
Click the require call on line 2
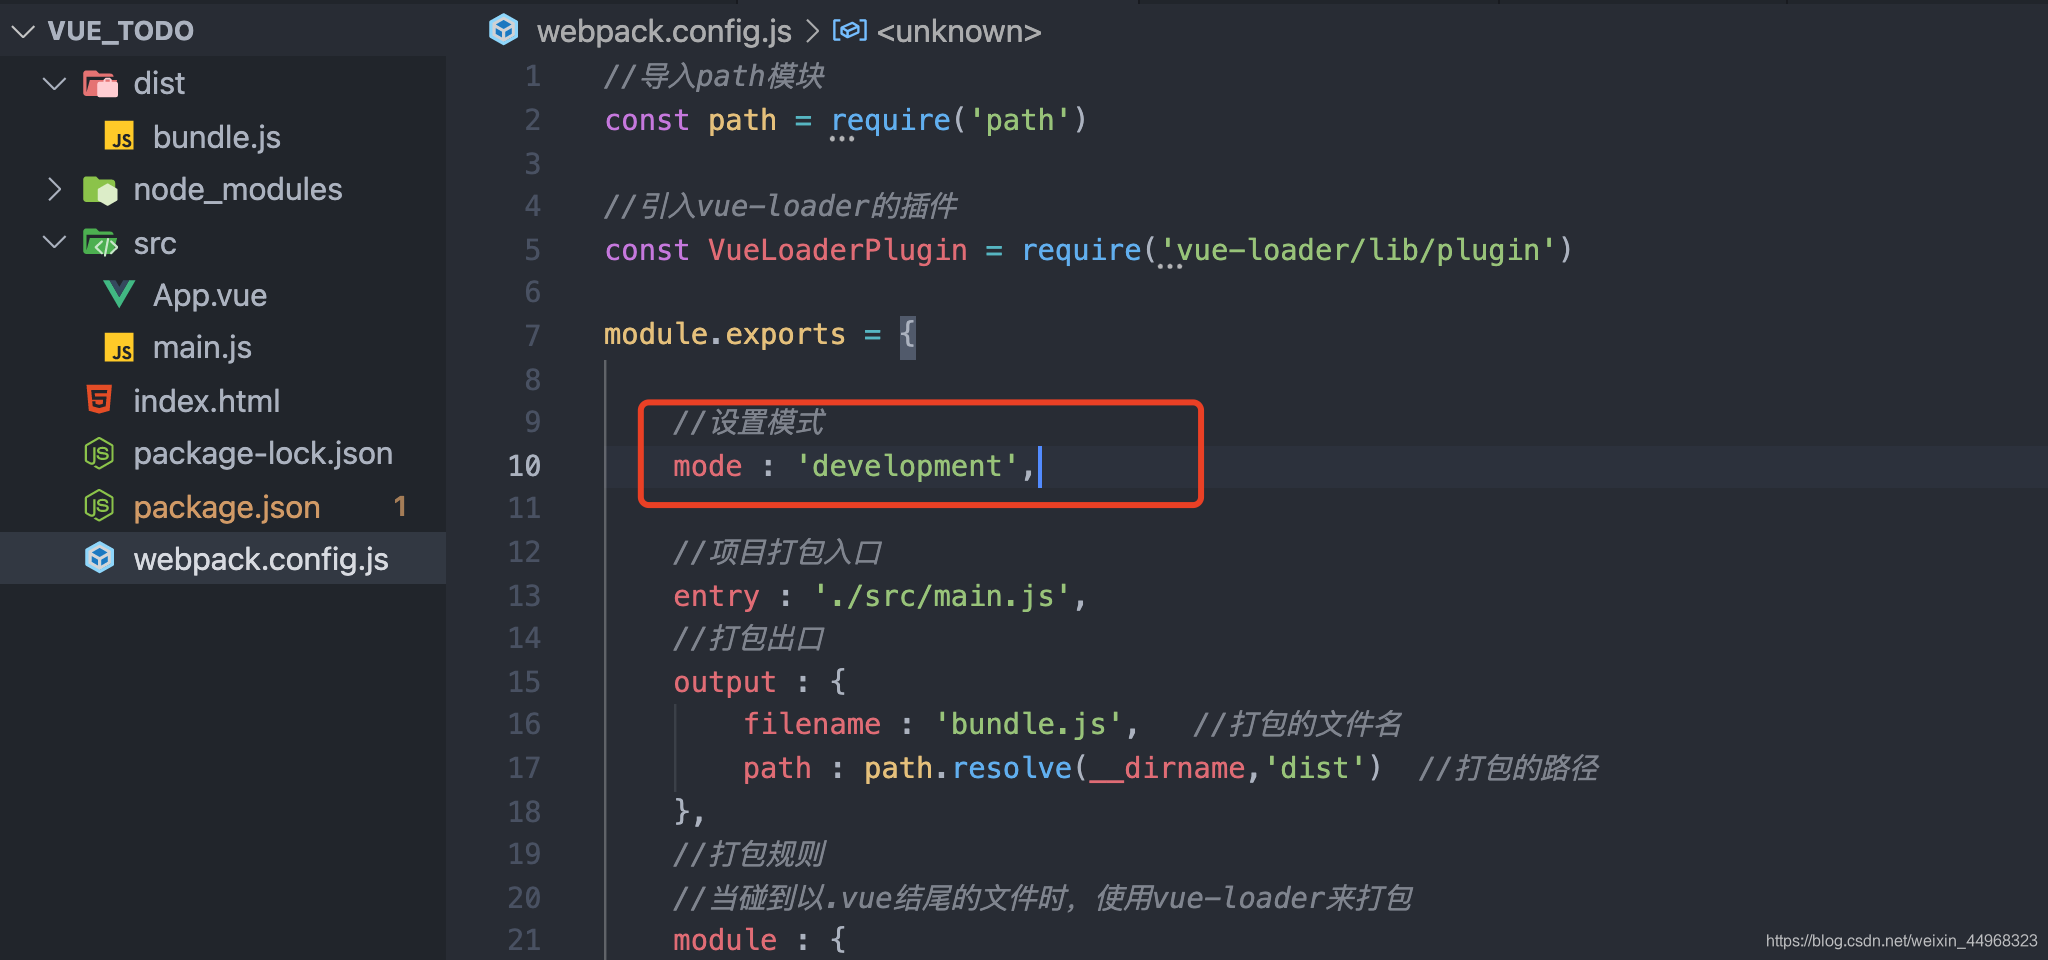pos(890,120)
